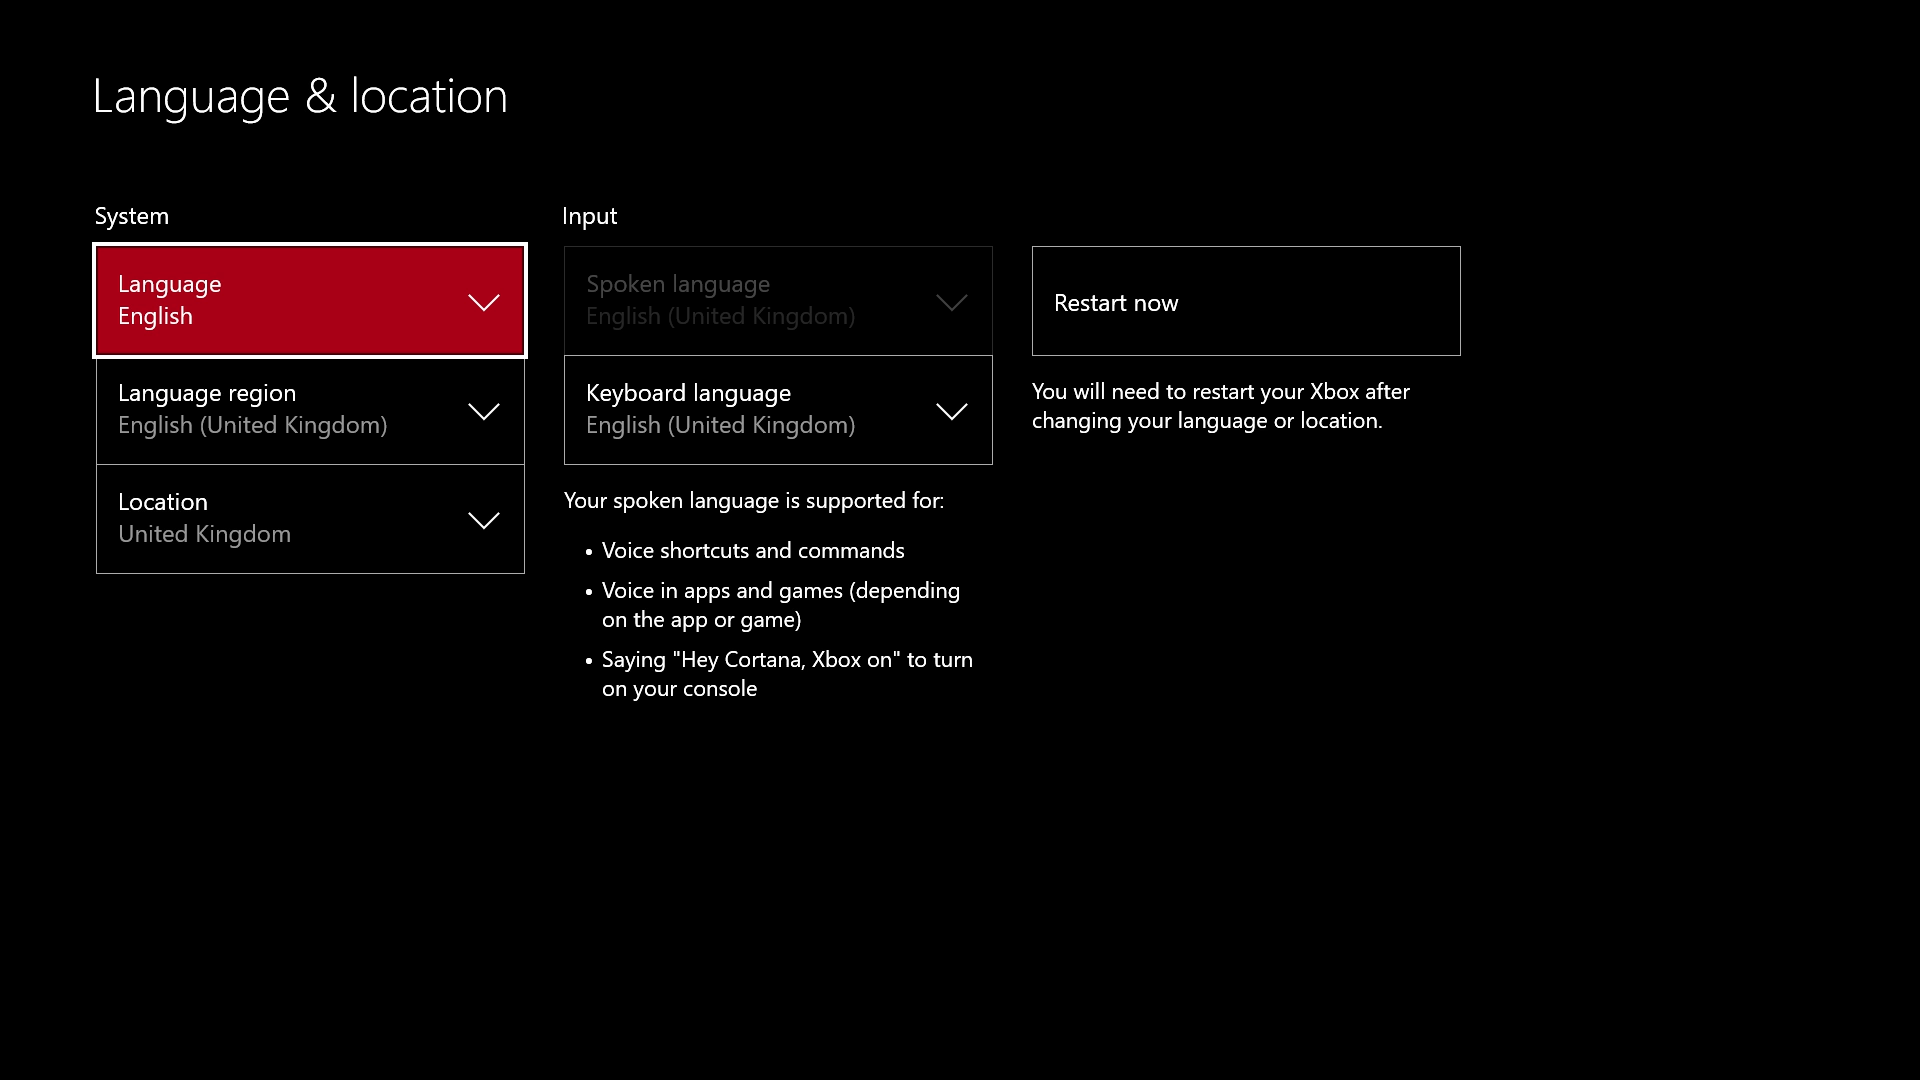
Task: Expand the Language region chevron
Action: tap(484, 410)
